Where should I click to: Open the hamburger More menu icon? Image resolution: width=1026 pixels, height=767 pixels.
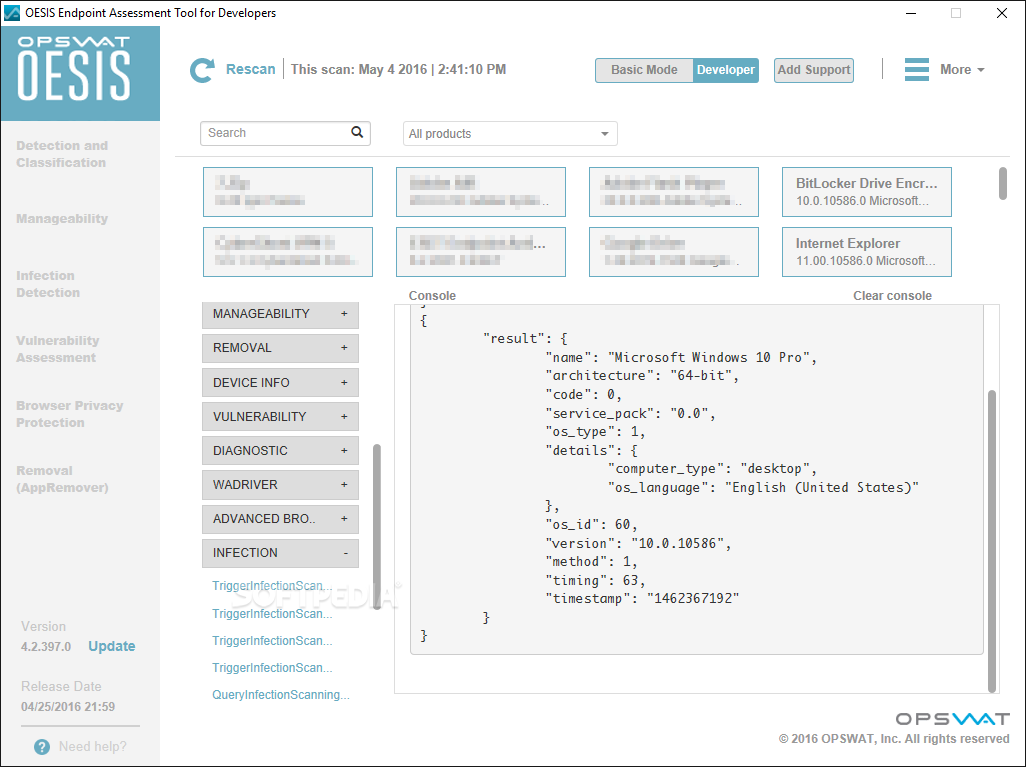coord(916,69)
